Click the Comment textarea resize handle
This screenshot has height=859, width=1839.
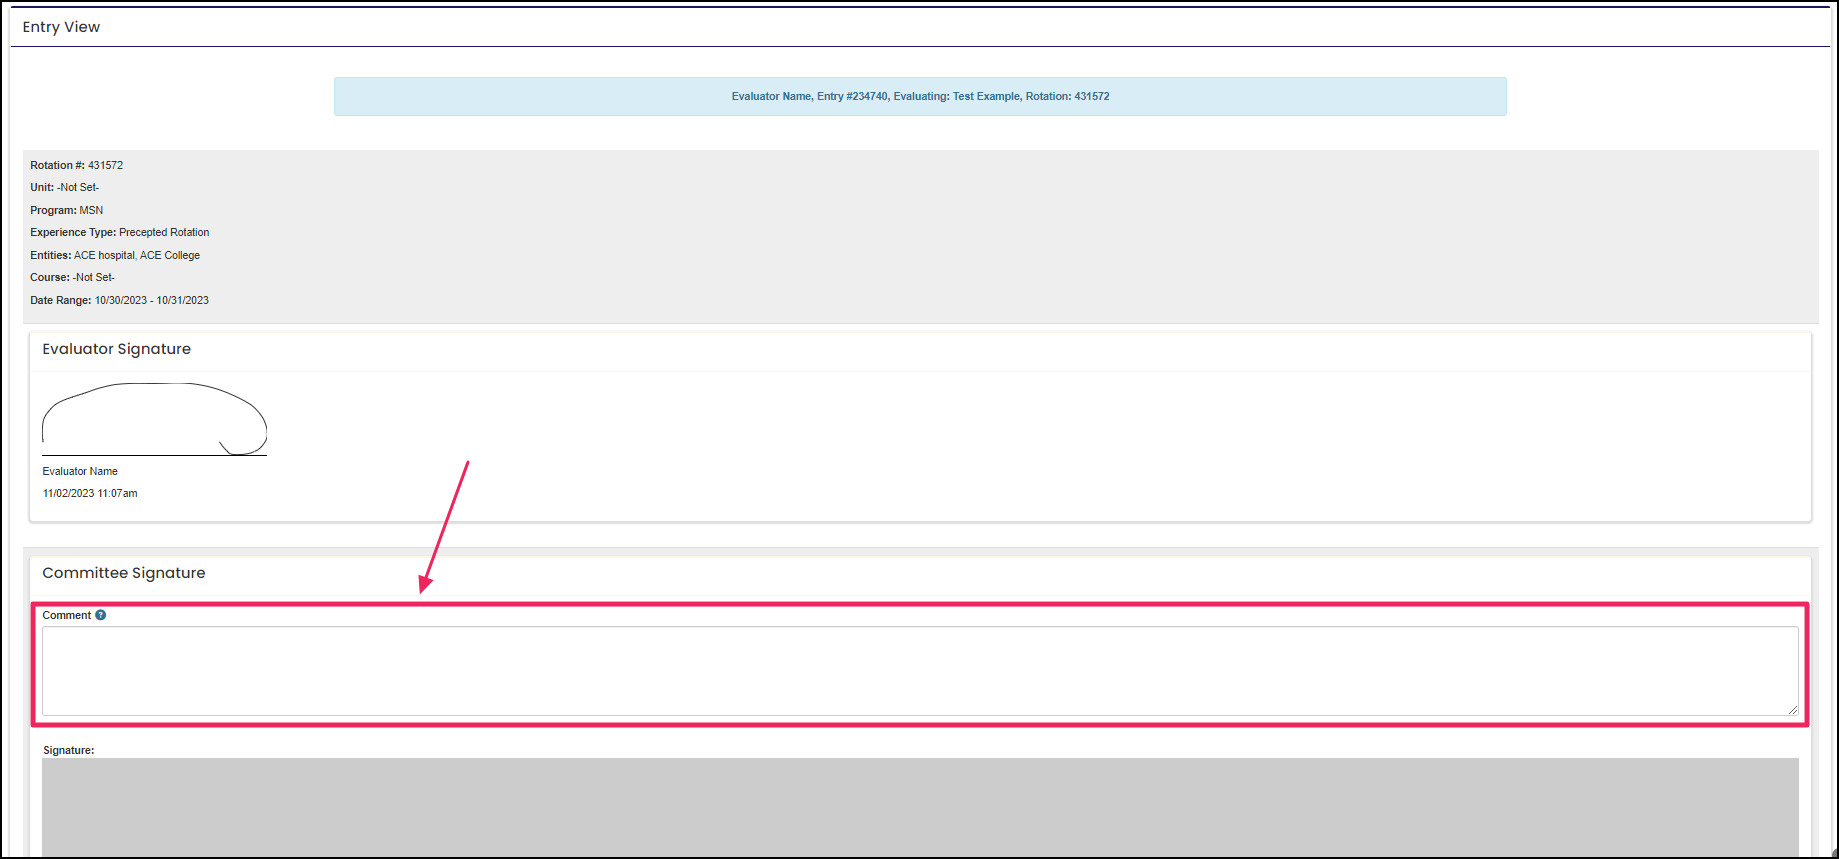tap(1792, 709)
